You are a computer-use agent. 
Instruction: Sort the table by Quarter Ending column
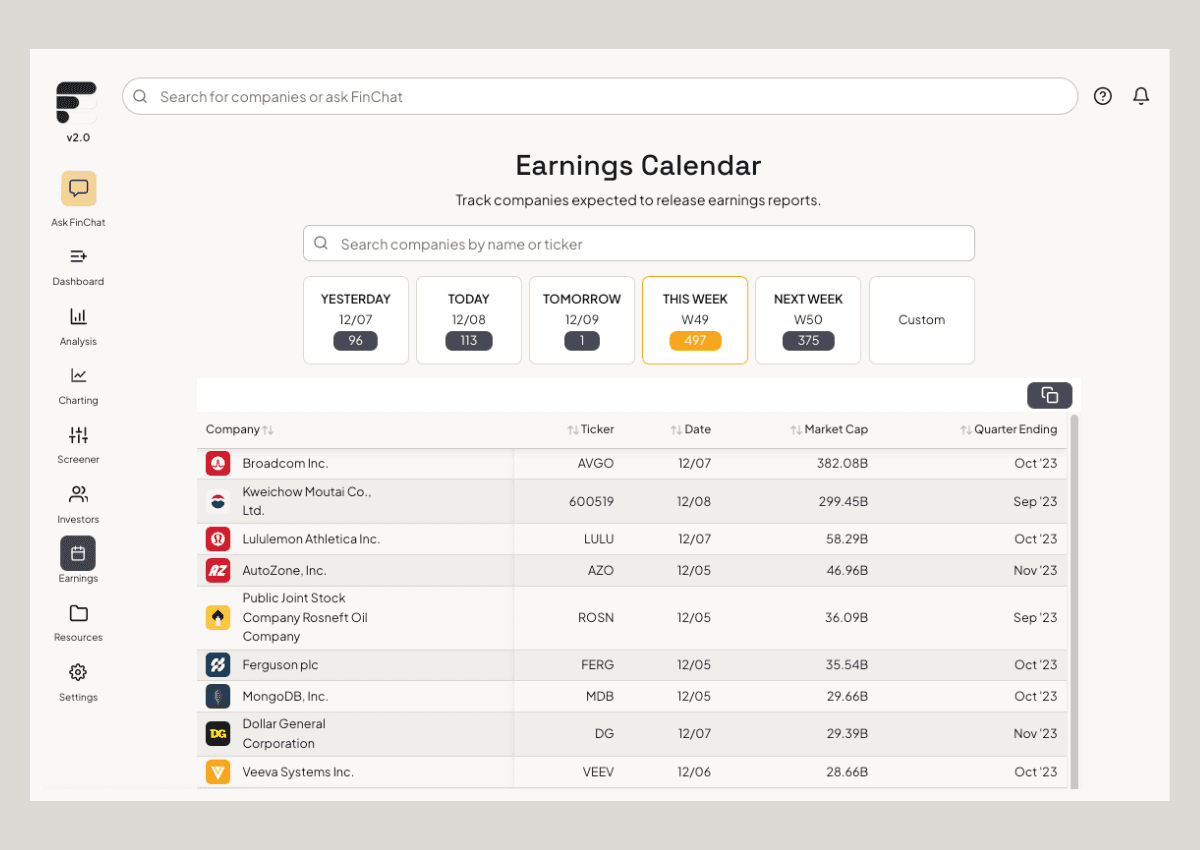tap(1009, 429)
